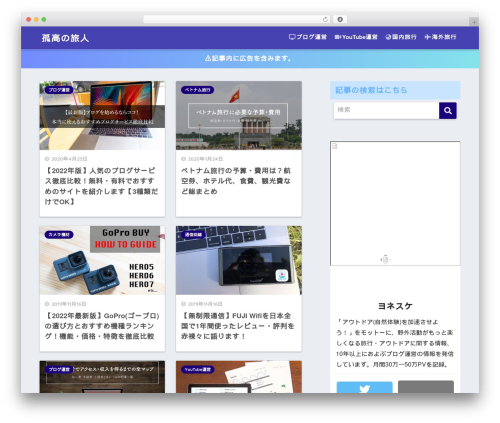
Task: Click the monitor icon beside ブログ運営 in header
Action: point(292,37)
